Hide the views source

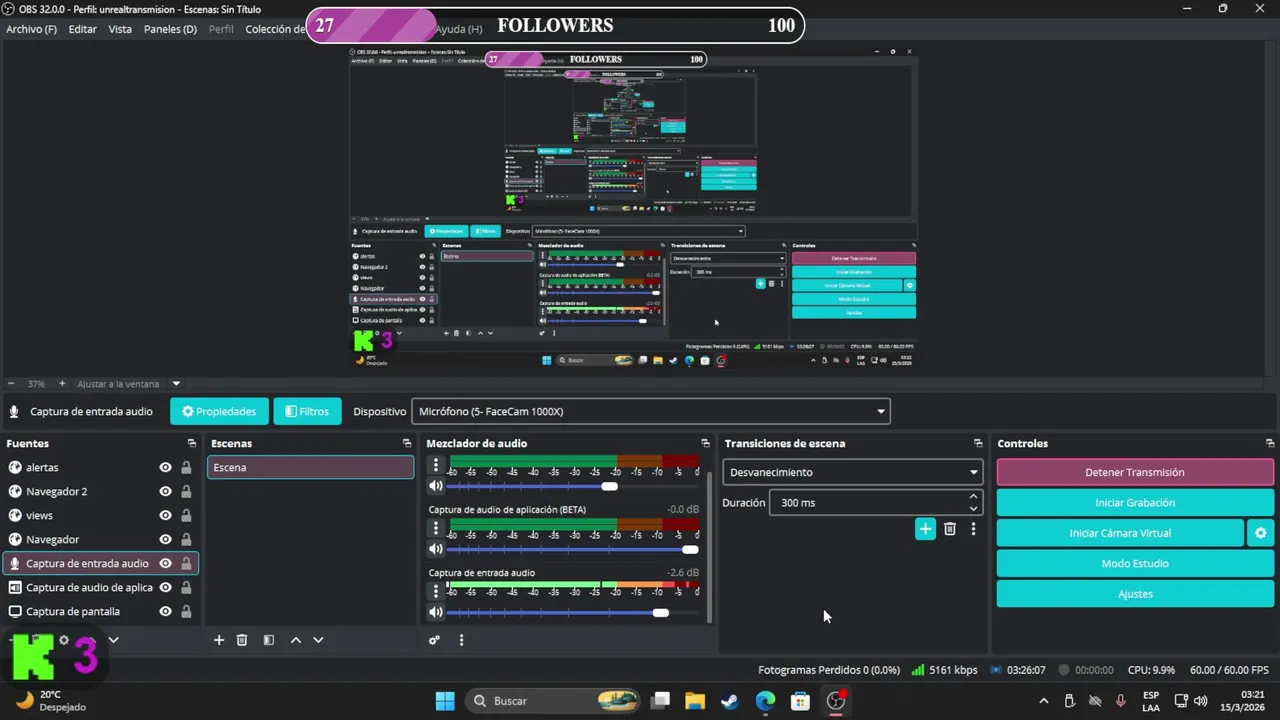pyautogui.click(x=165, y=515)
